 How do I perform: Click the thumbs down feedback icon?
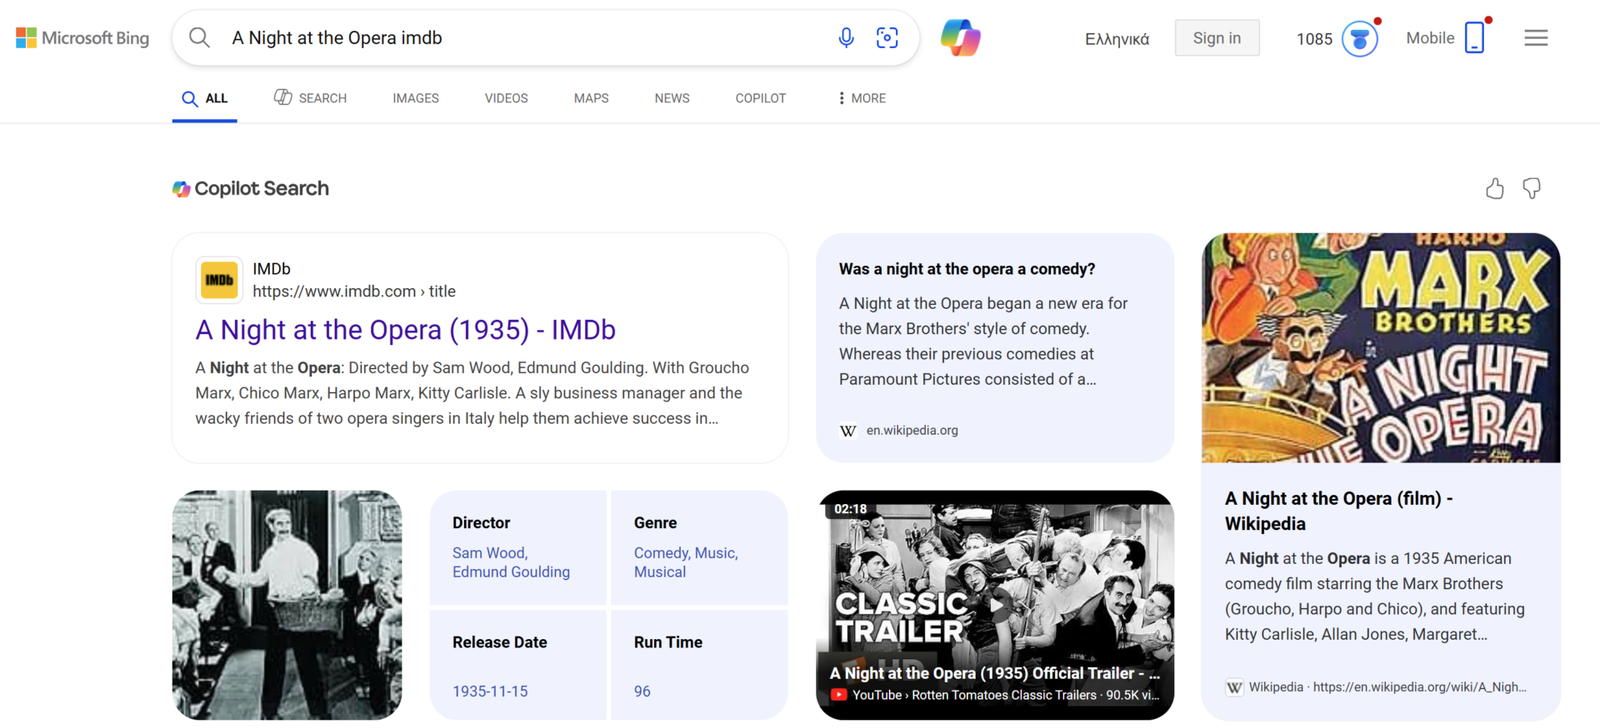1532,188
